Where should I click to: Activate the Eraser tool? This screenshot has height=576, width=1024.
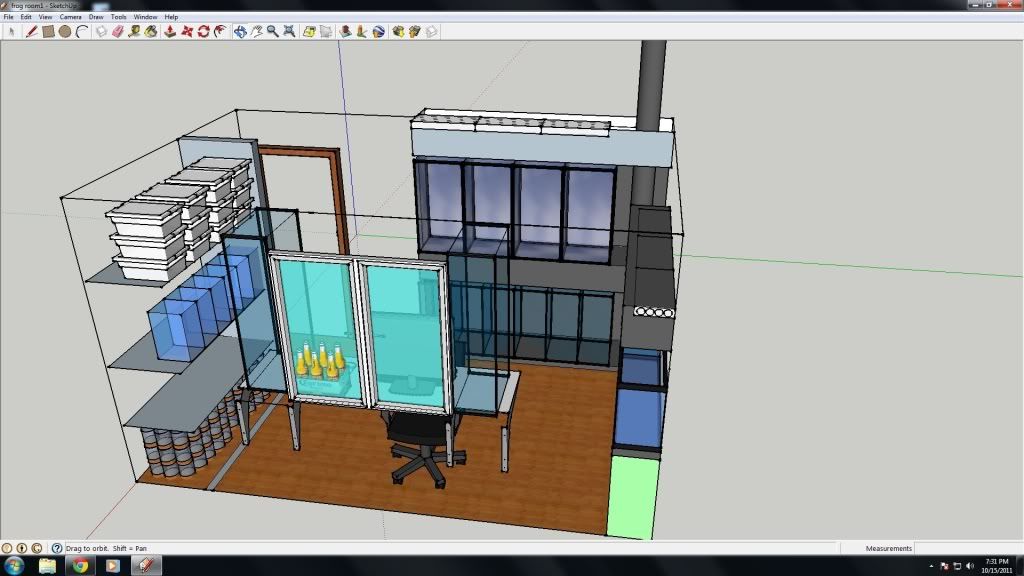pos(117,31)
